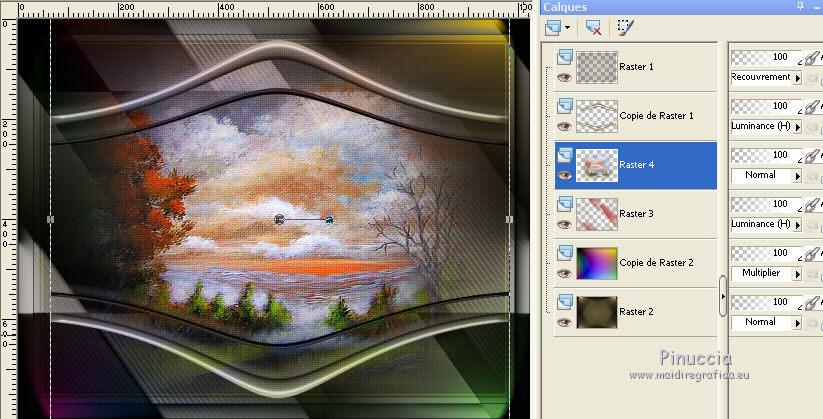Click the dark Raster 2 layer thumbnail
Image resolution: width=823 pixels, height=419 pixels.
[x=597, y=312]
